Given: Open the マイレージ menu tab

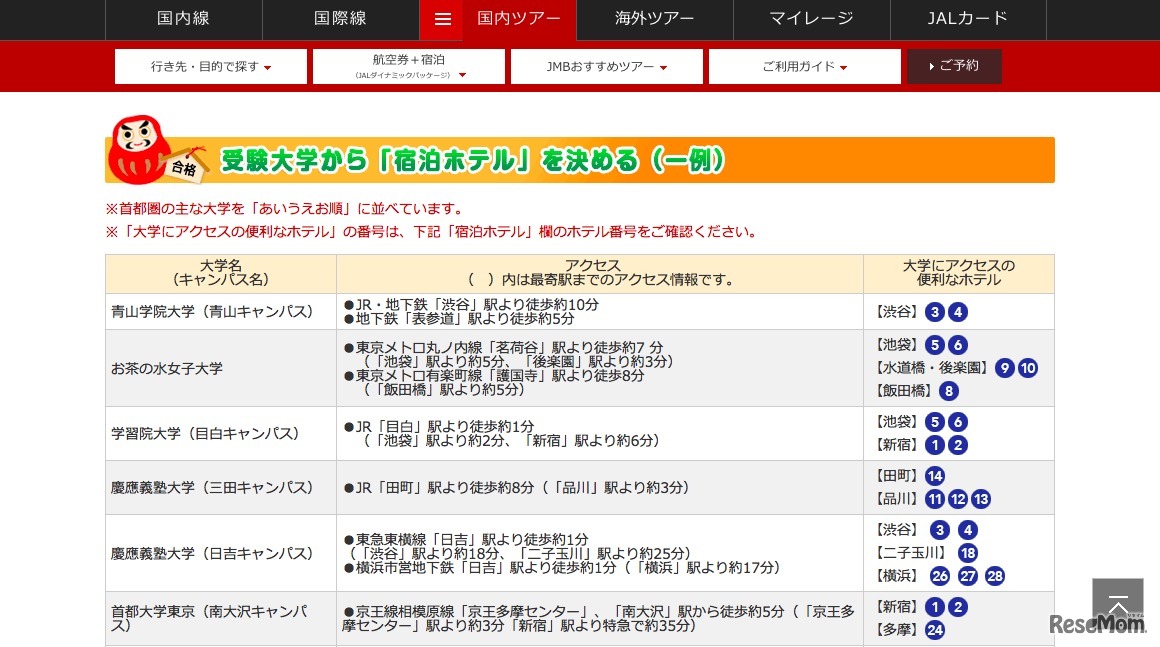Looking at the screenshot, I should (812, 17).
